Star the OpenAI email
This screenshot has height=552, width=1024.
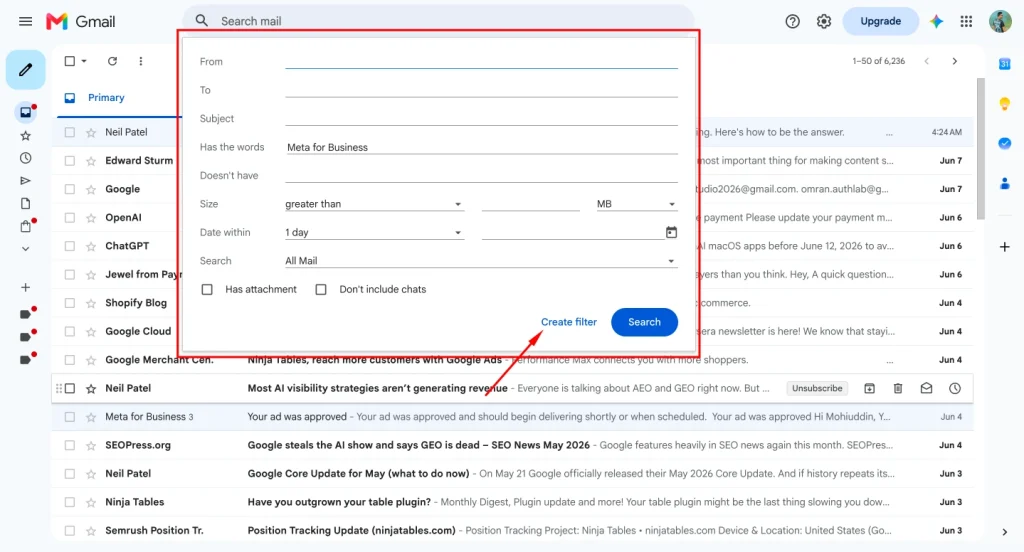(x=91, y=218)
